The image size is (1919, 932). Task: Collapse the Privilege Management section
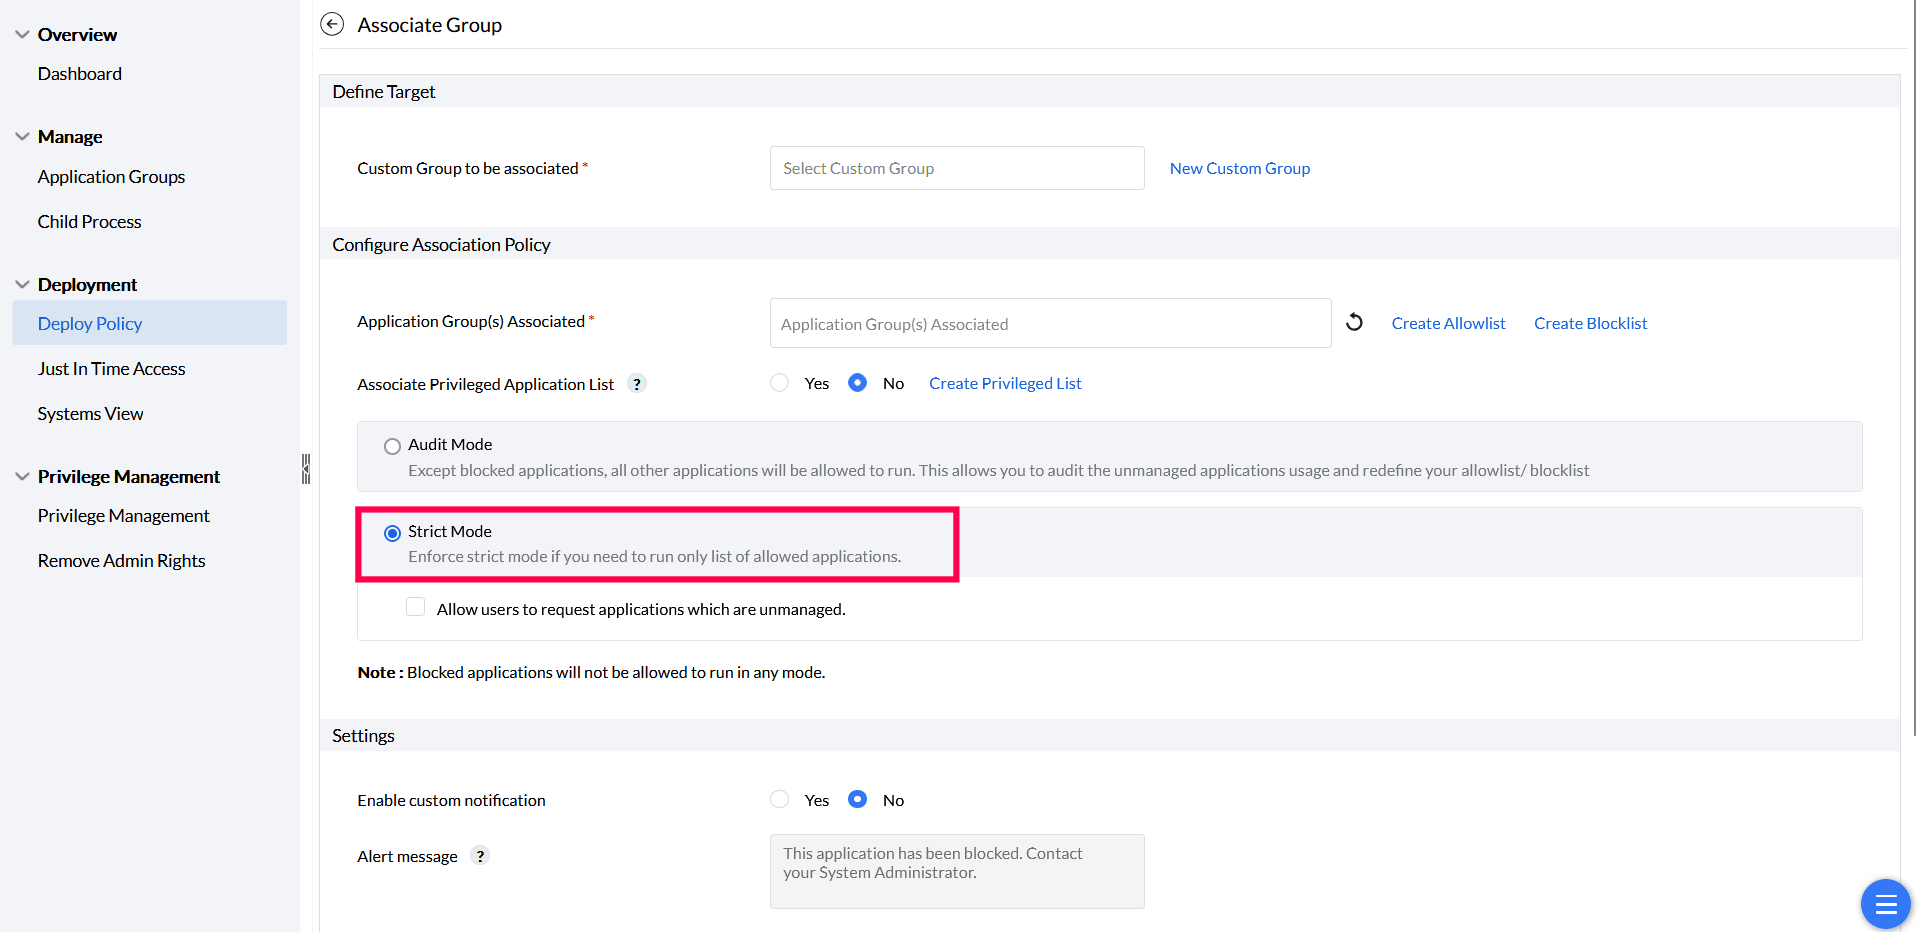tap(22, 476)
